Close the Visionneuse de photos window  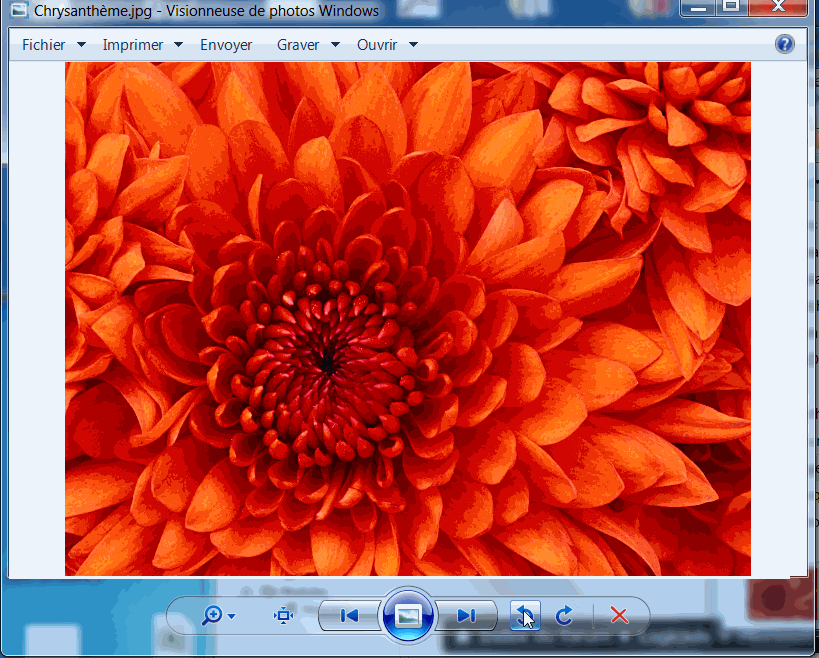(x=778, y=7)
